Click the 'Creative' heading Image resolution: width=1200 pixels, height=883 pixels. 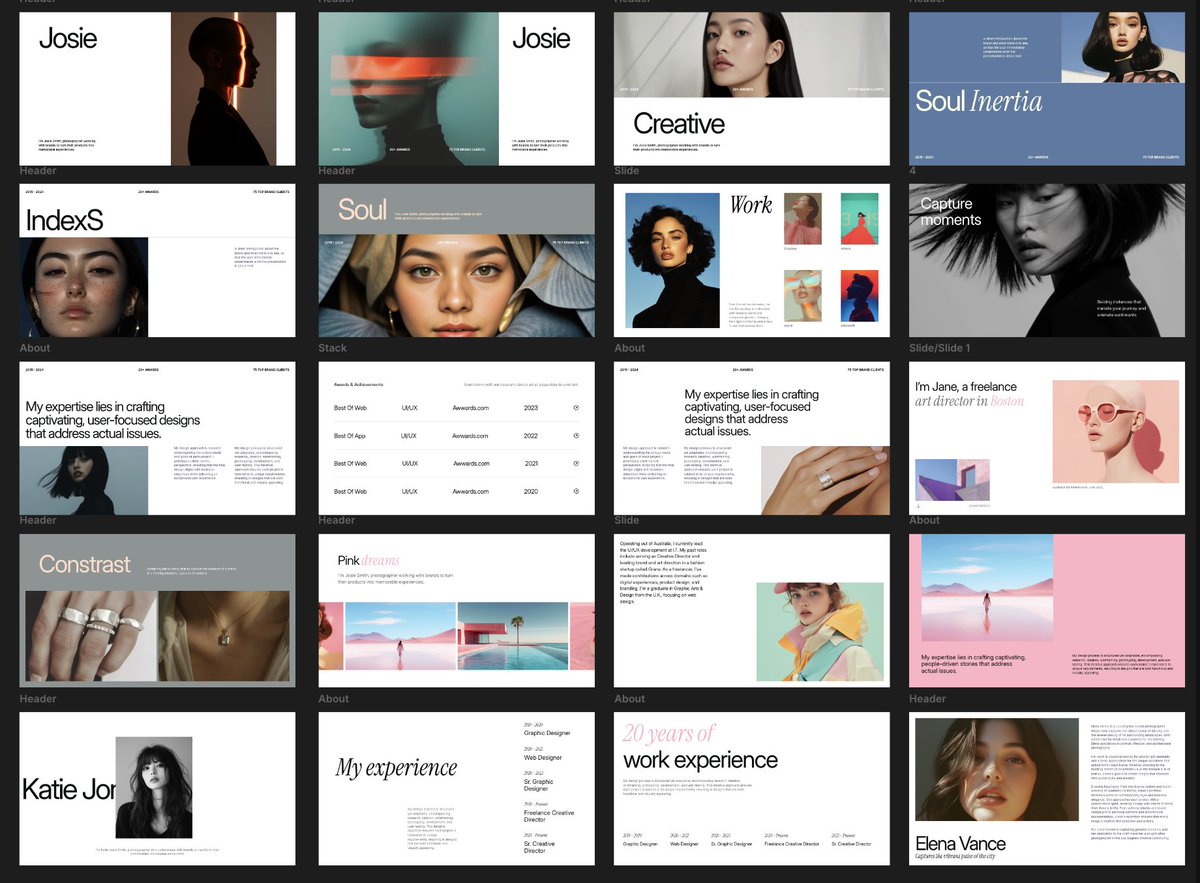[x=679, y=124]
